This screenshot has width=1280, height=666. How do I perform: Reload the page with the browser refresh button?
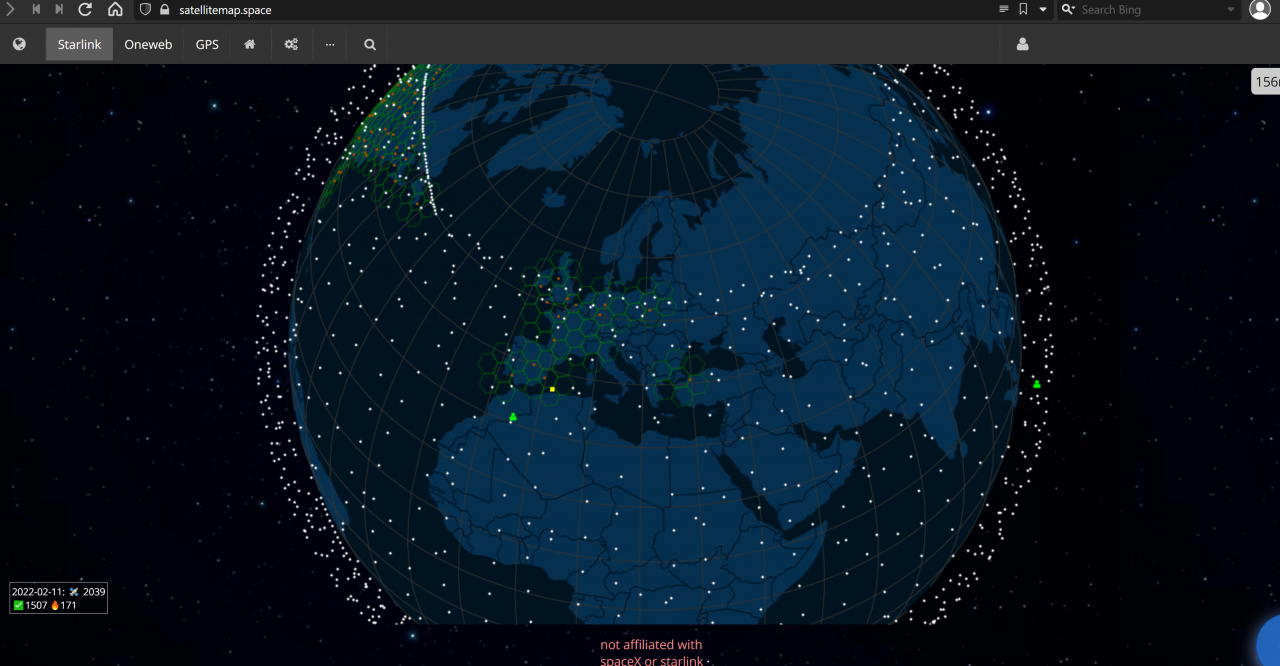click(x=85, y=9)
